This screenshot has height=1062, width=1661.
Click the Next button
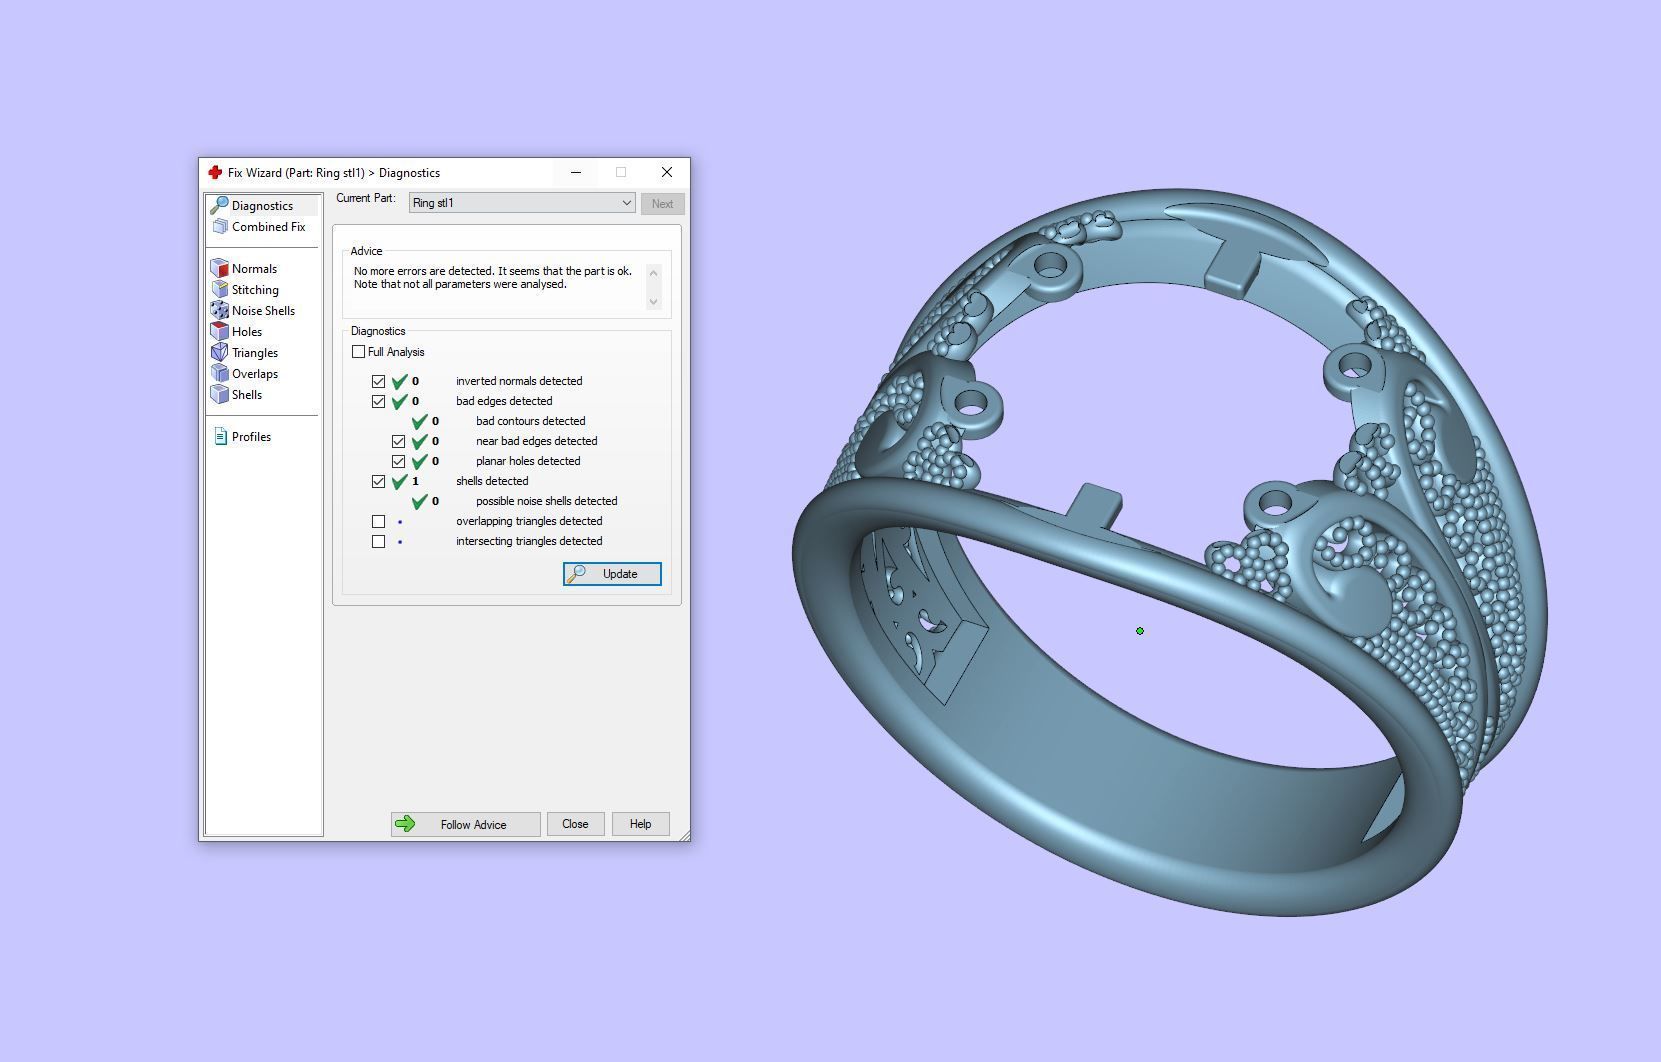tap(662, 203)
